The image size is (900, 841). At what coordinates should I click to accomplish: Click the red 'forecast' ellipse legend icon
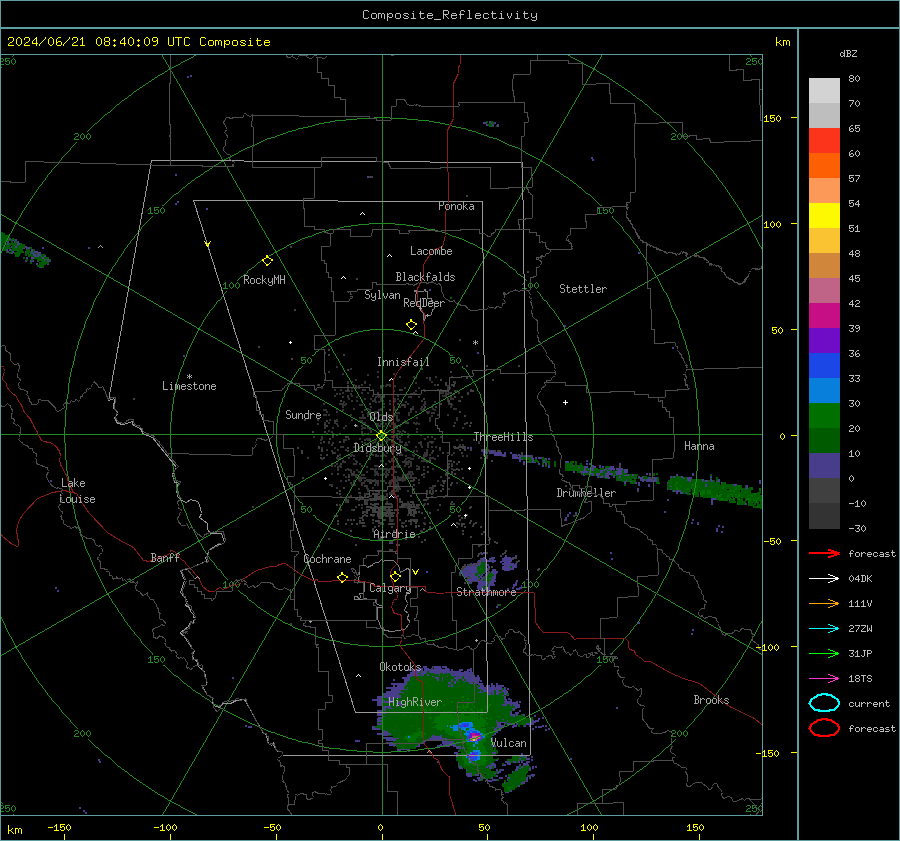click(x=824, y=728)
